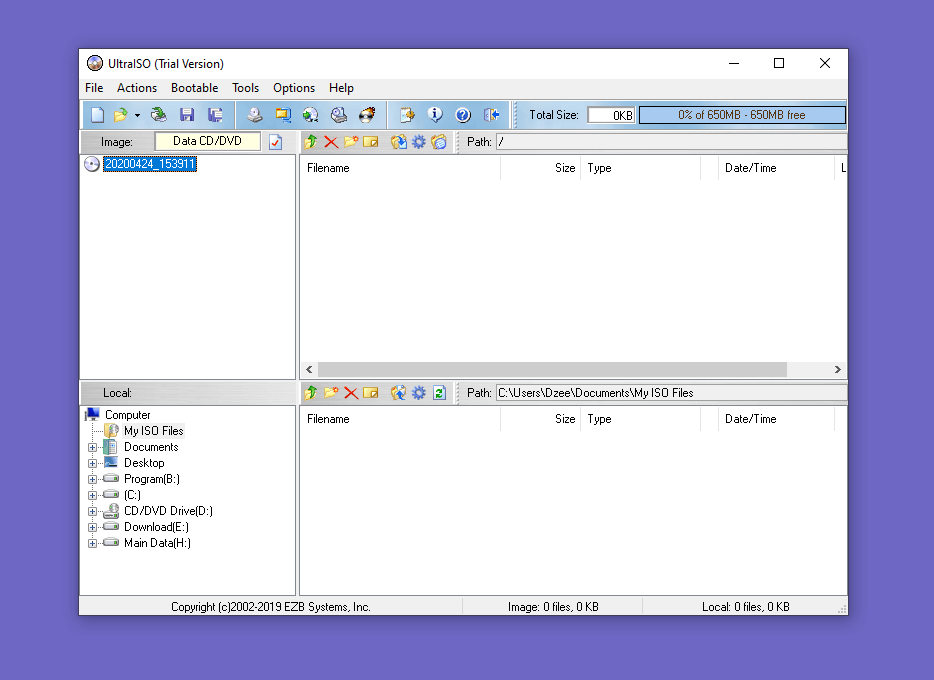934x680 pixels.
Task: Expand the Desktop tree node
Action: tap(92, 463)
